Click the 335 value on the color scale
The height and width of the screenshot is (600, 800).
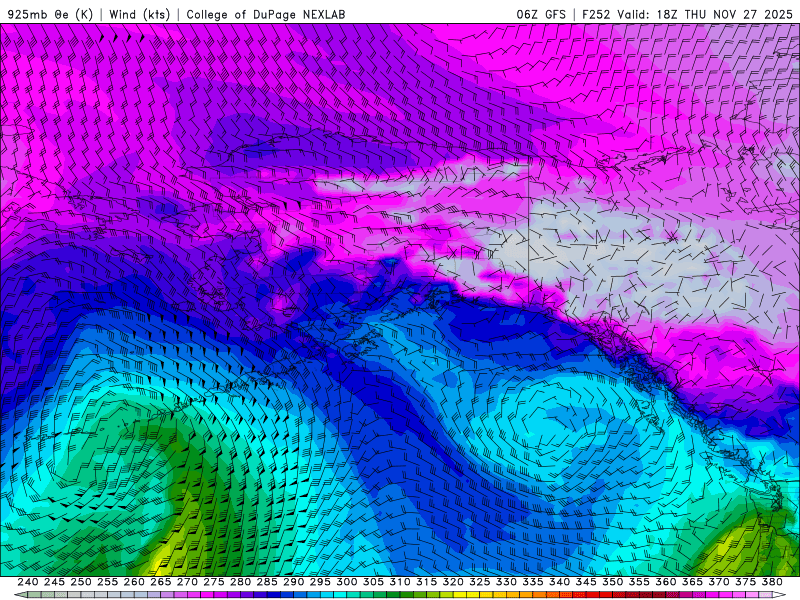(533, 582)
